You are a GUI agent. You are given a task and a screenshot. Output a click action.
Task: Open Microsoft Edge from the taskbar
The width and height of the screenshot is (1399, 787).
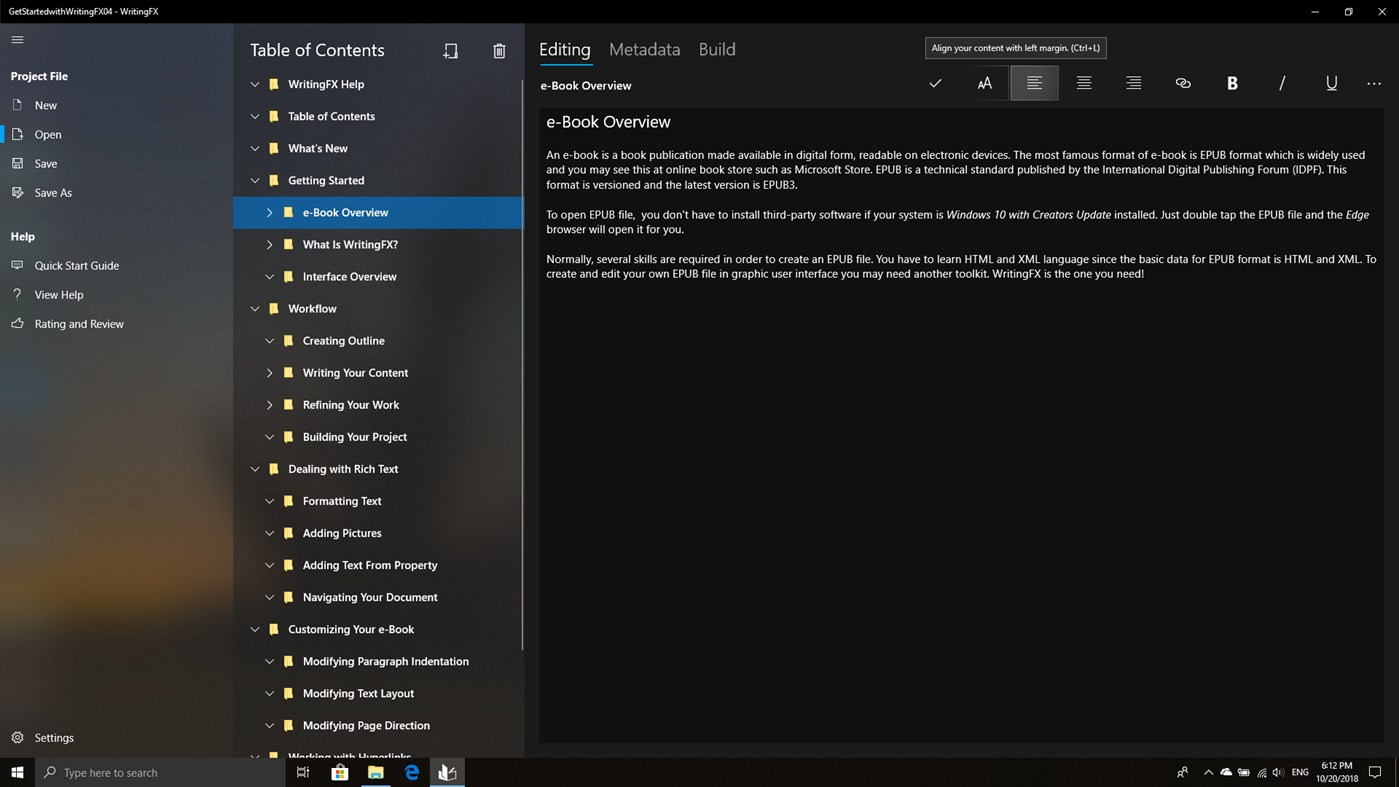pyautogui.click(x=411, y=772)
